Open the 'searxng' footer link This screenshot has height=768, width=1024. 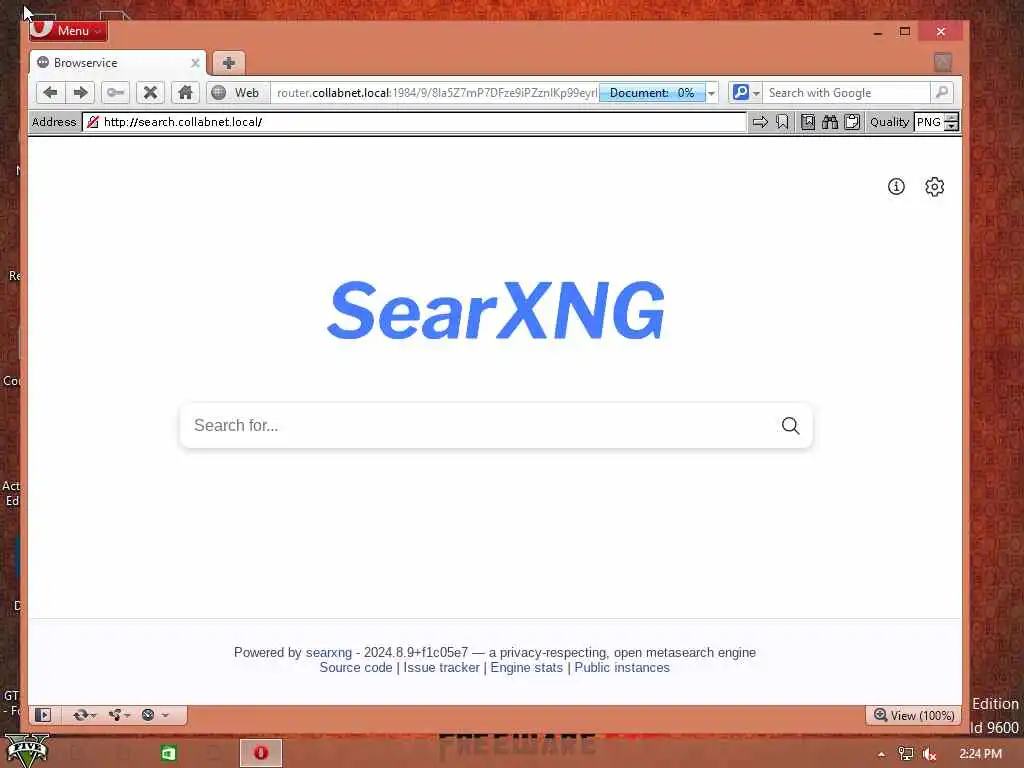click(x=328, y=652)
